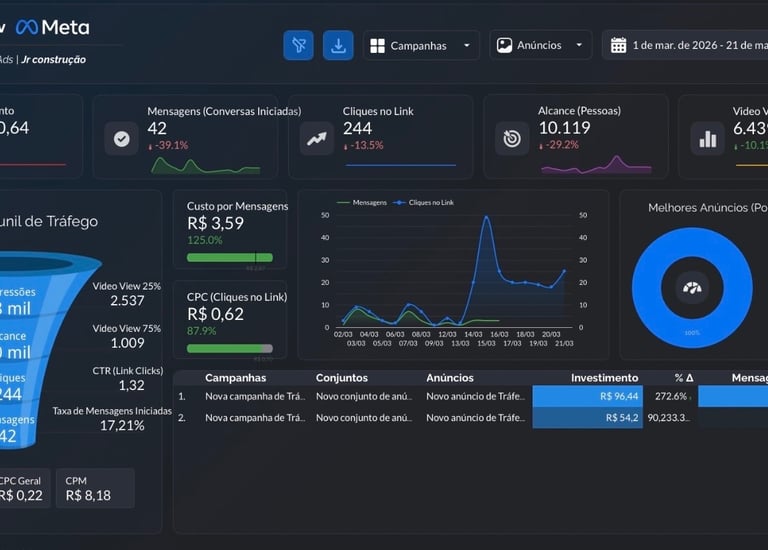Click the checkmark icon beside Mensagens
This screenshot has width=768, height=550.
coord(121,139)
